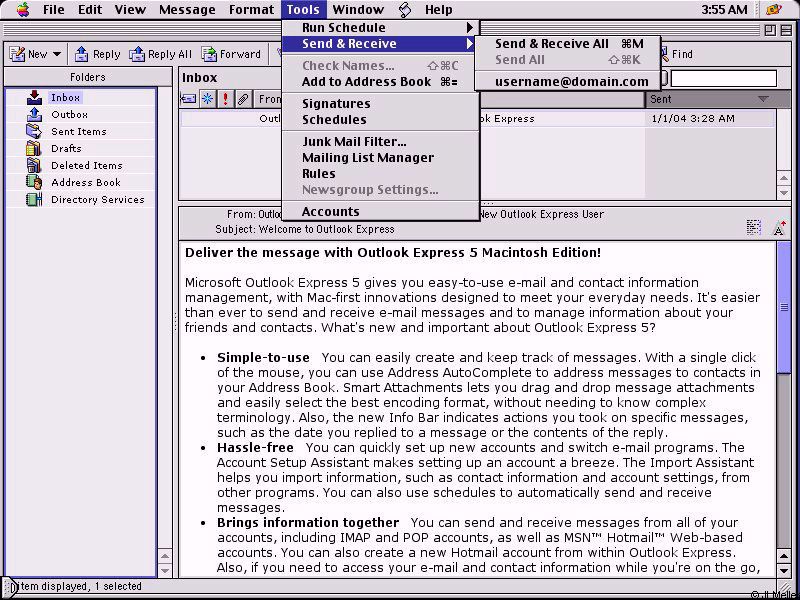Select the Drafts folder icon
Image resolution: width=800 pixels, height=600 pixels.
(34, 148)
